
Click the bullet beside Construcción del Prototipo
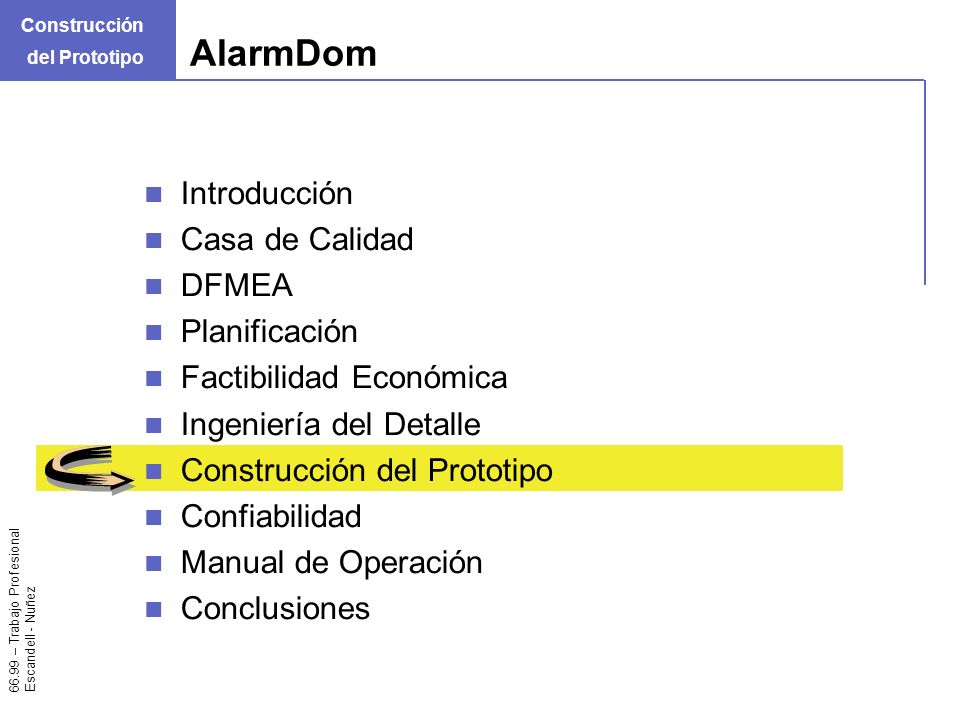154,471
